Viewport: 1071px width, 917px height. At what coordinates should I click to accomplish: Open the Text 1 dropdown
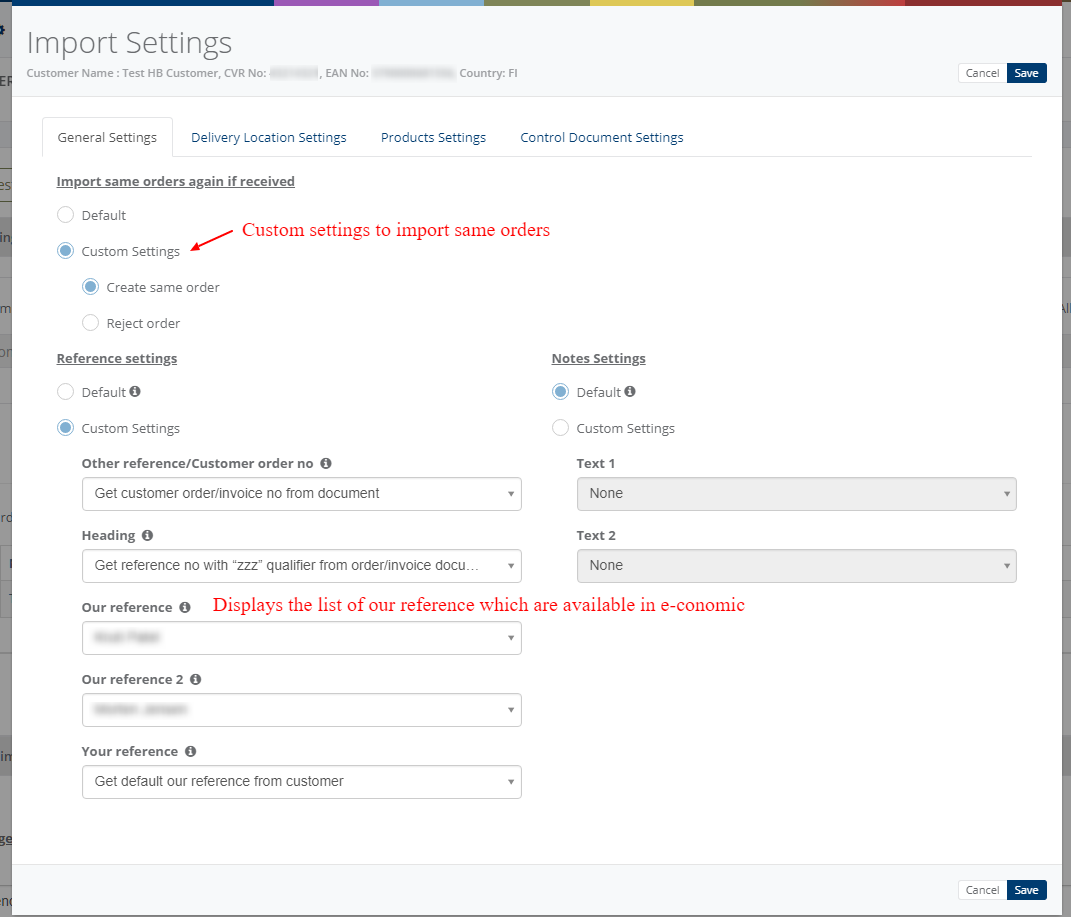(x=796, y=494)
